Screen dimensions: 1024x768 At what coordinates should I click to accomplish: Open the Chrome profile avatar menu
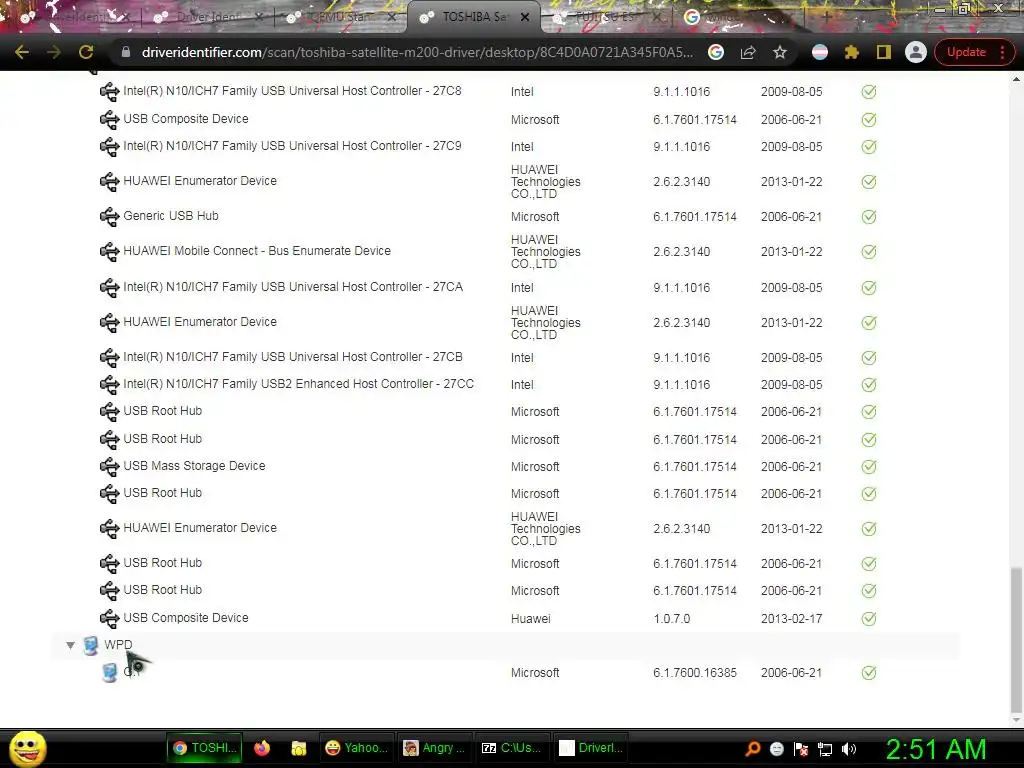[916, 52]
